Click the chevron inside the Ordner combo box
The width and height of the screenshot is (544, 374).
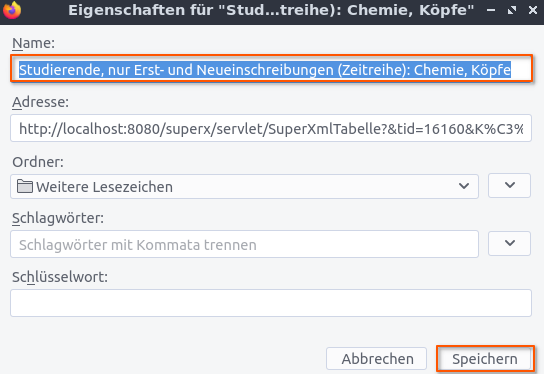[x=464, y=186]
